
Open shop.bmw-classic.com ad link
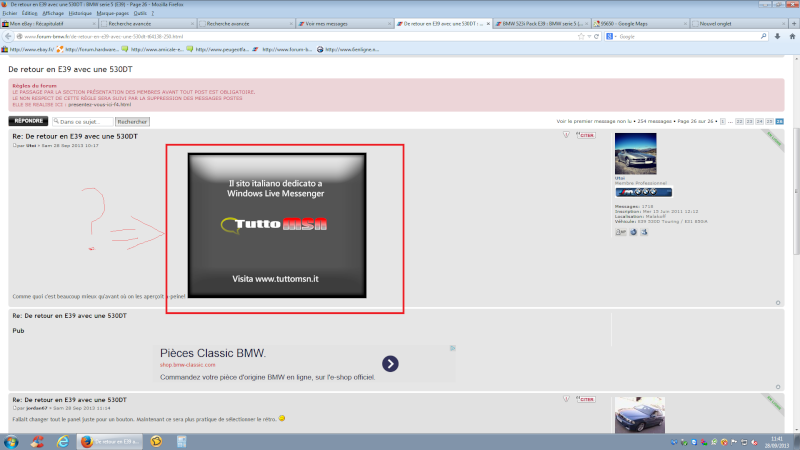[187, 365]
